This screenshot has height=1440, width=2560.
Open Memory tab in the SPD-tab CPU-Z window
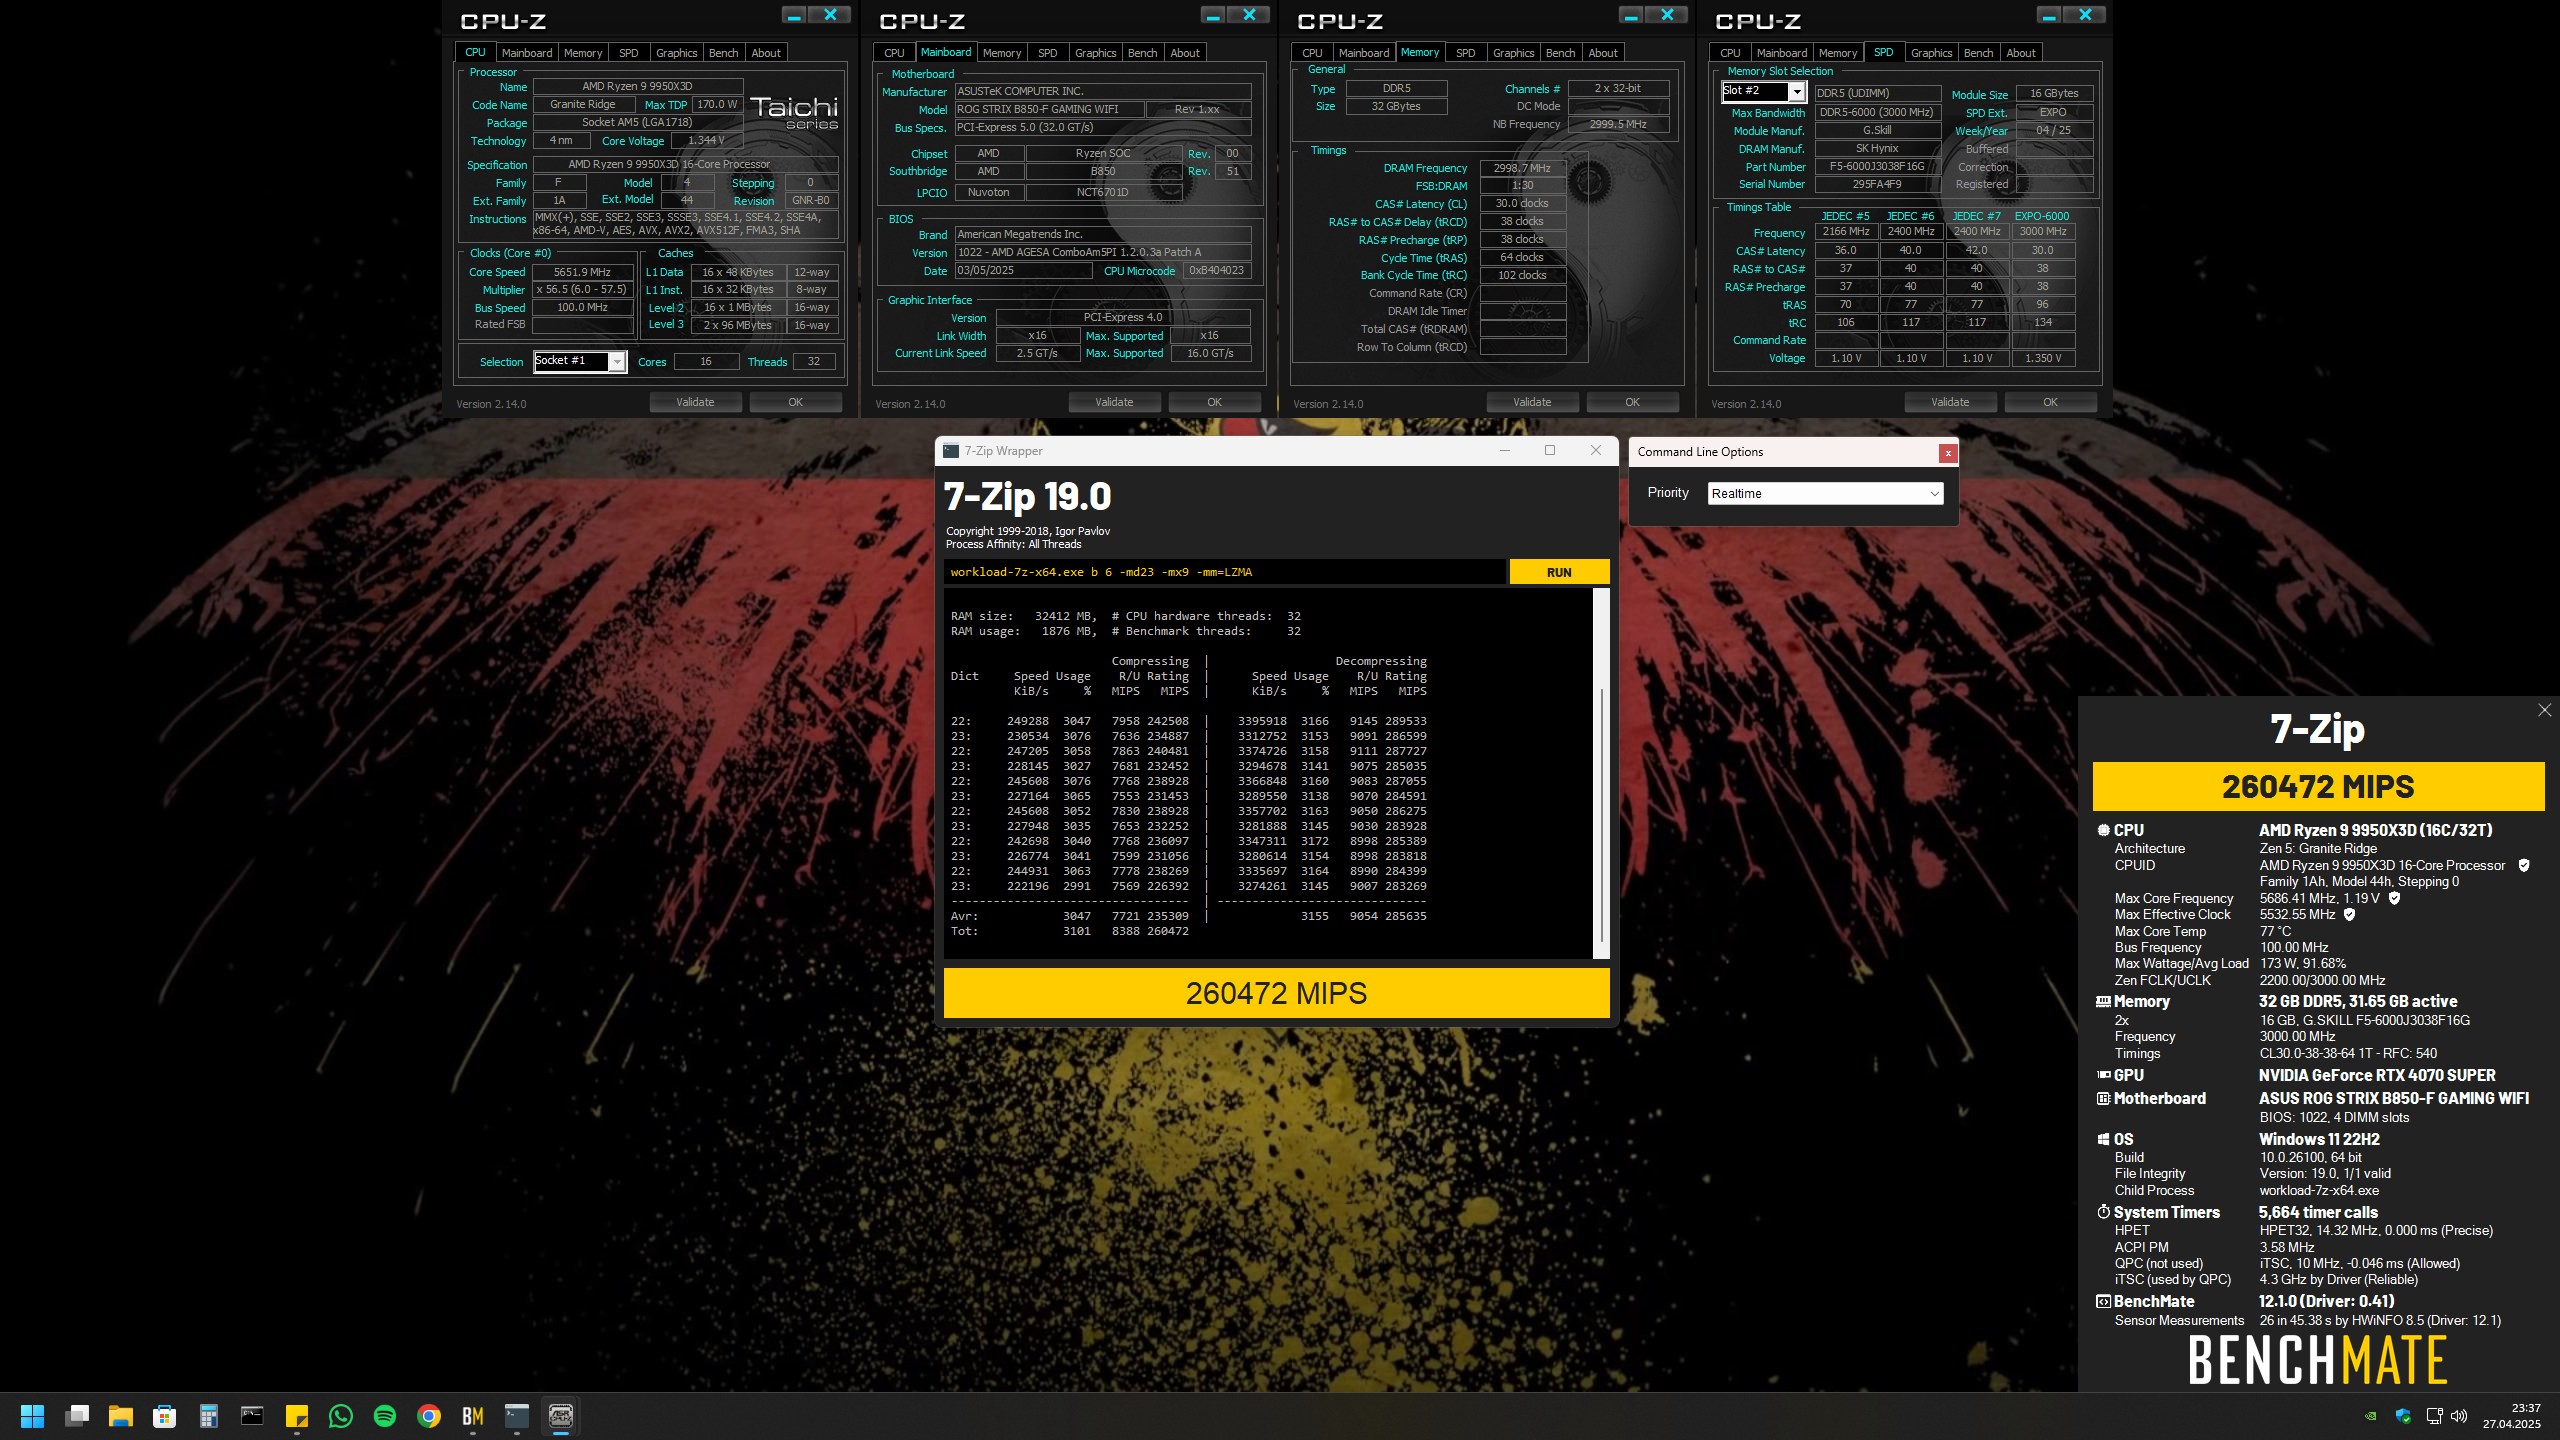coord(1837,53)
